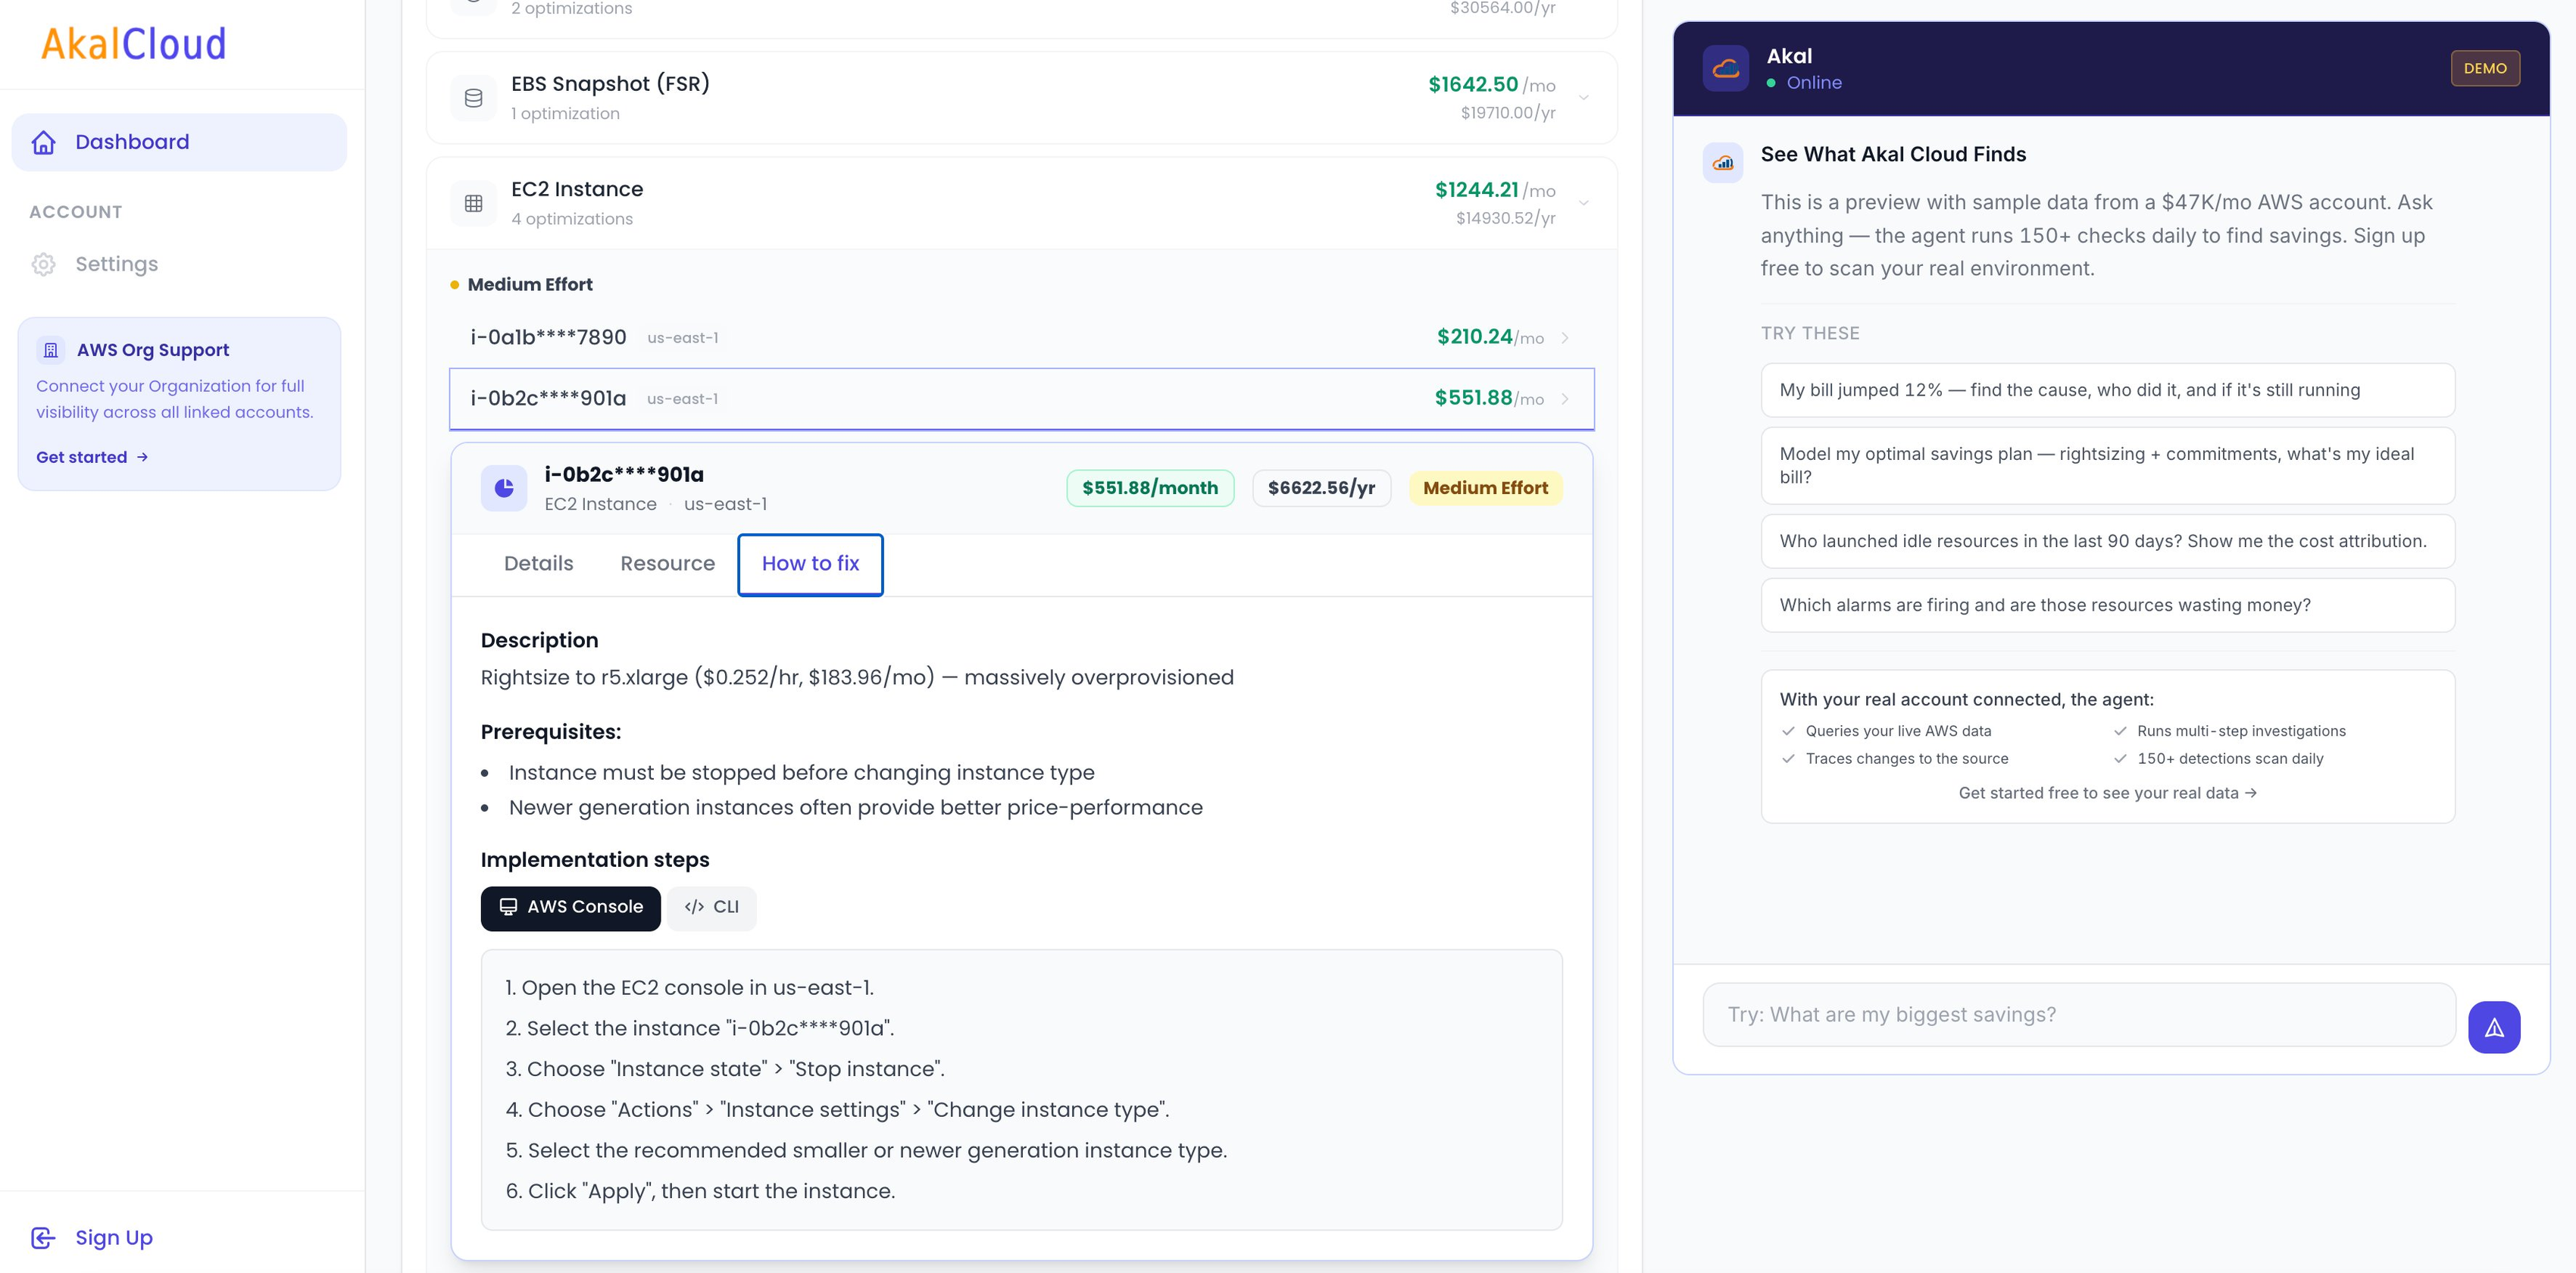This screenshot has width=2576, height=1273.
Task: Click Runs multi-step investigations item
Action: coord(2241,731)
